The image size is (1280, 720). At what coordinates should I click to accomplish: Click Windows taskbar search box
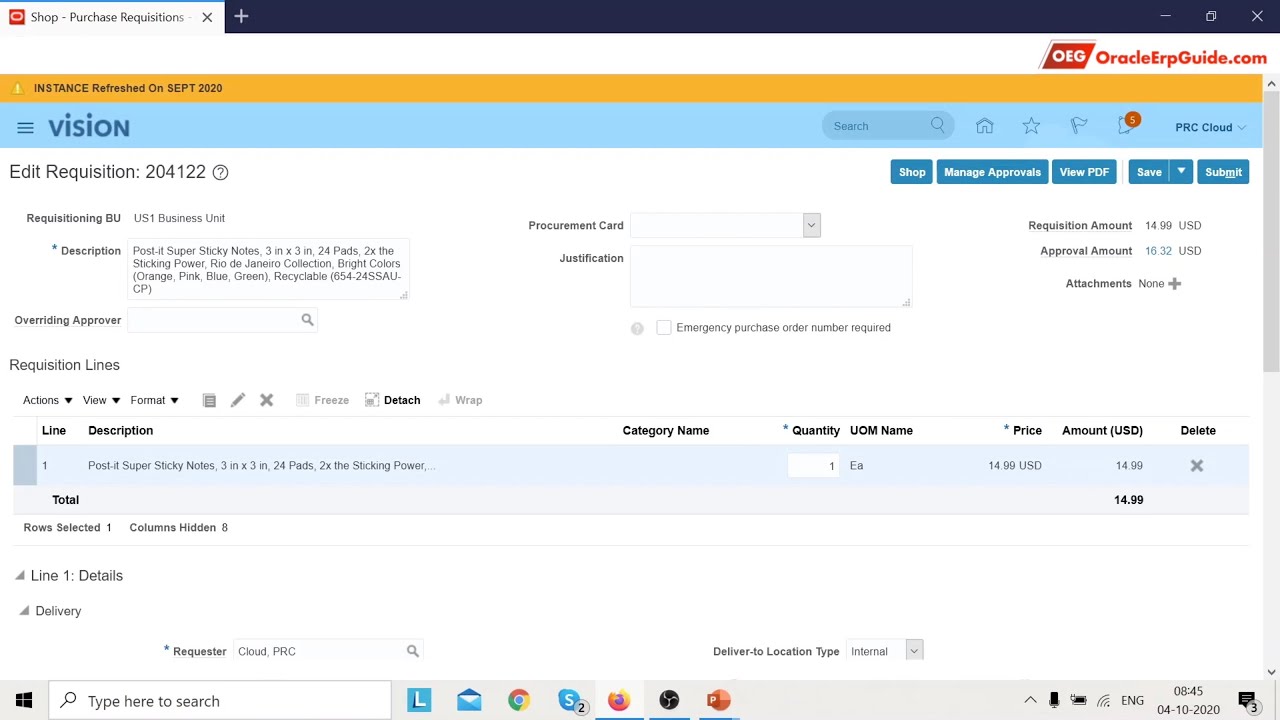[x=220, y=700]
